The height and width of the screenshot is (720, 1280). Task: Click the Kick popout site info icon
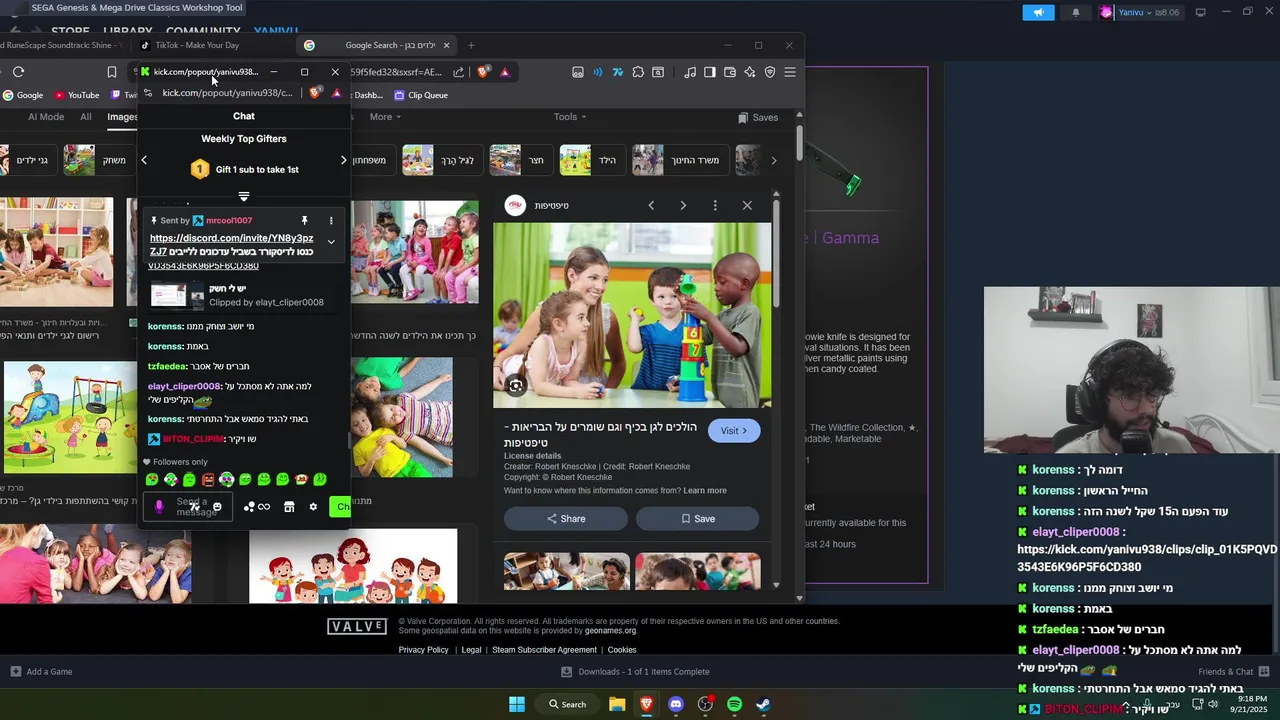[x=148, y=93]
